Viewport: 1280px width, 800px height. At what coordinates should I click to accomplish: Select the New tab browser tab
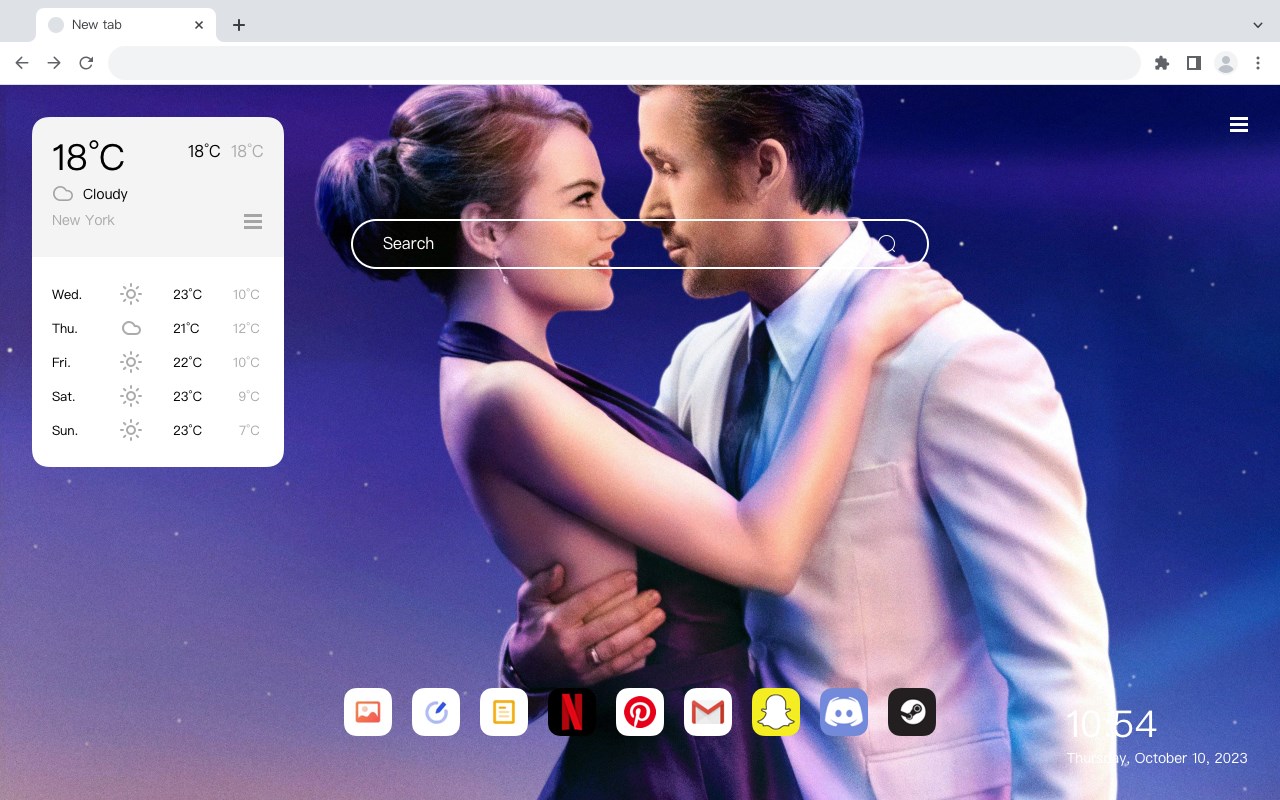pyautogui.click(x=126, y=25)
